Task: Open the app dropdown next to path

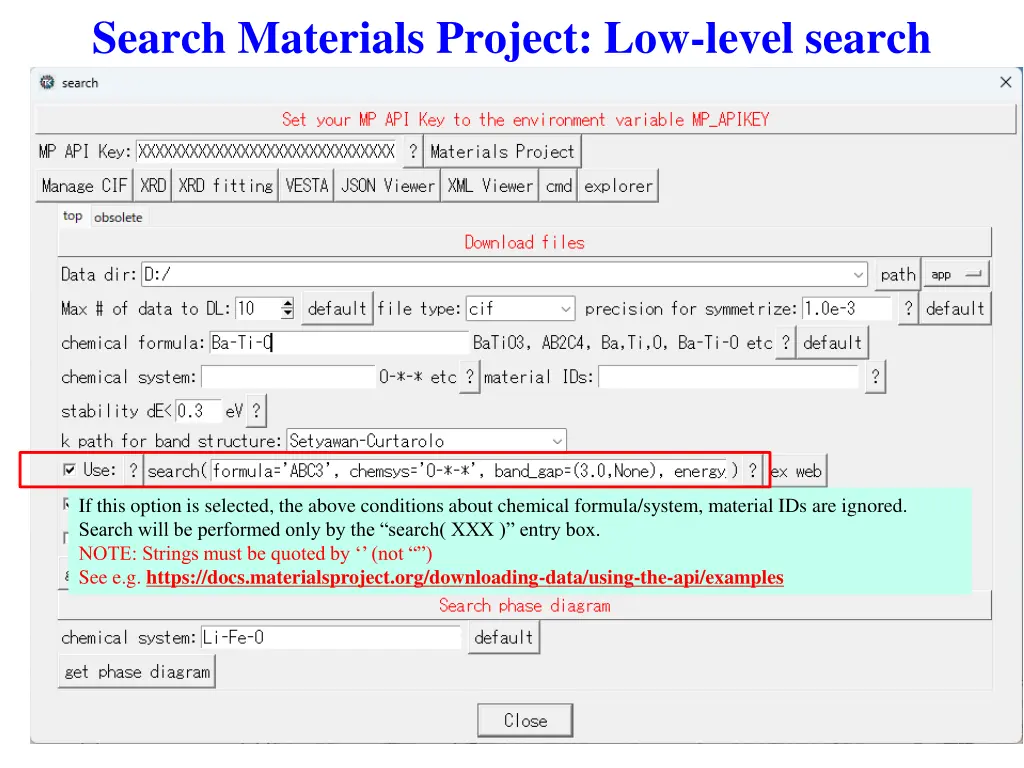Action: pyautogui.click(x=956, y=274)
